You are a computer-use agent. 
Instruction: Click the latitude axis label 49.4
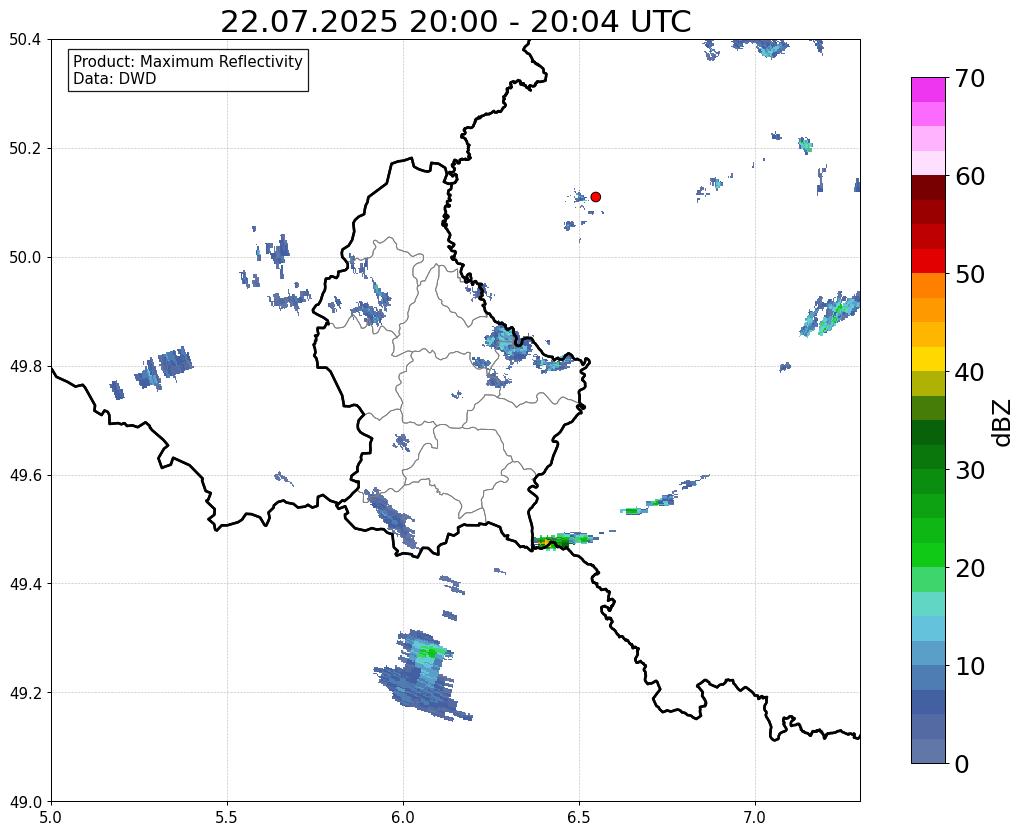coord(25,584)
